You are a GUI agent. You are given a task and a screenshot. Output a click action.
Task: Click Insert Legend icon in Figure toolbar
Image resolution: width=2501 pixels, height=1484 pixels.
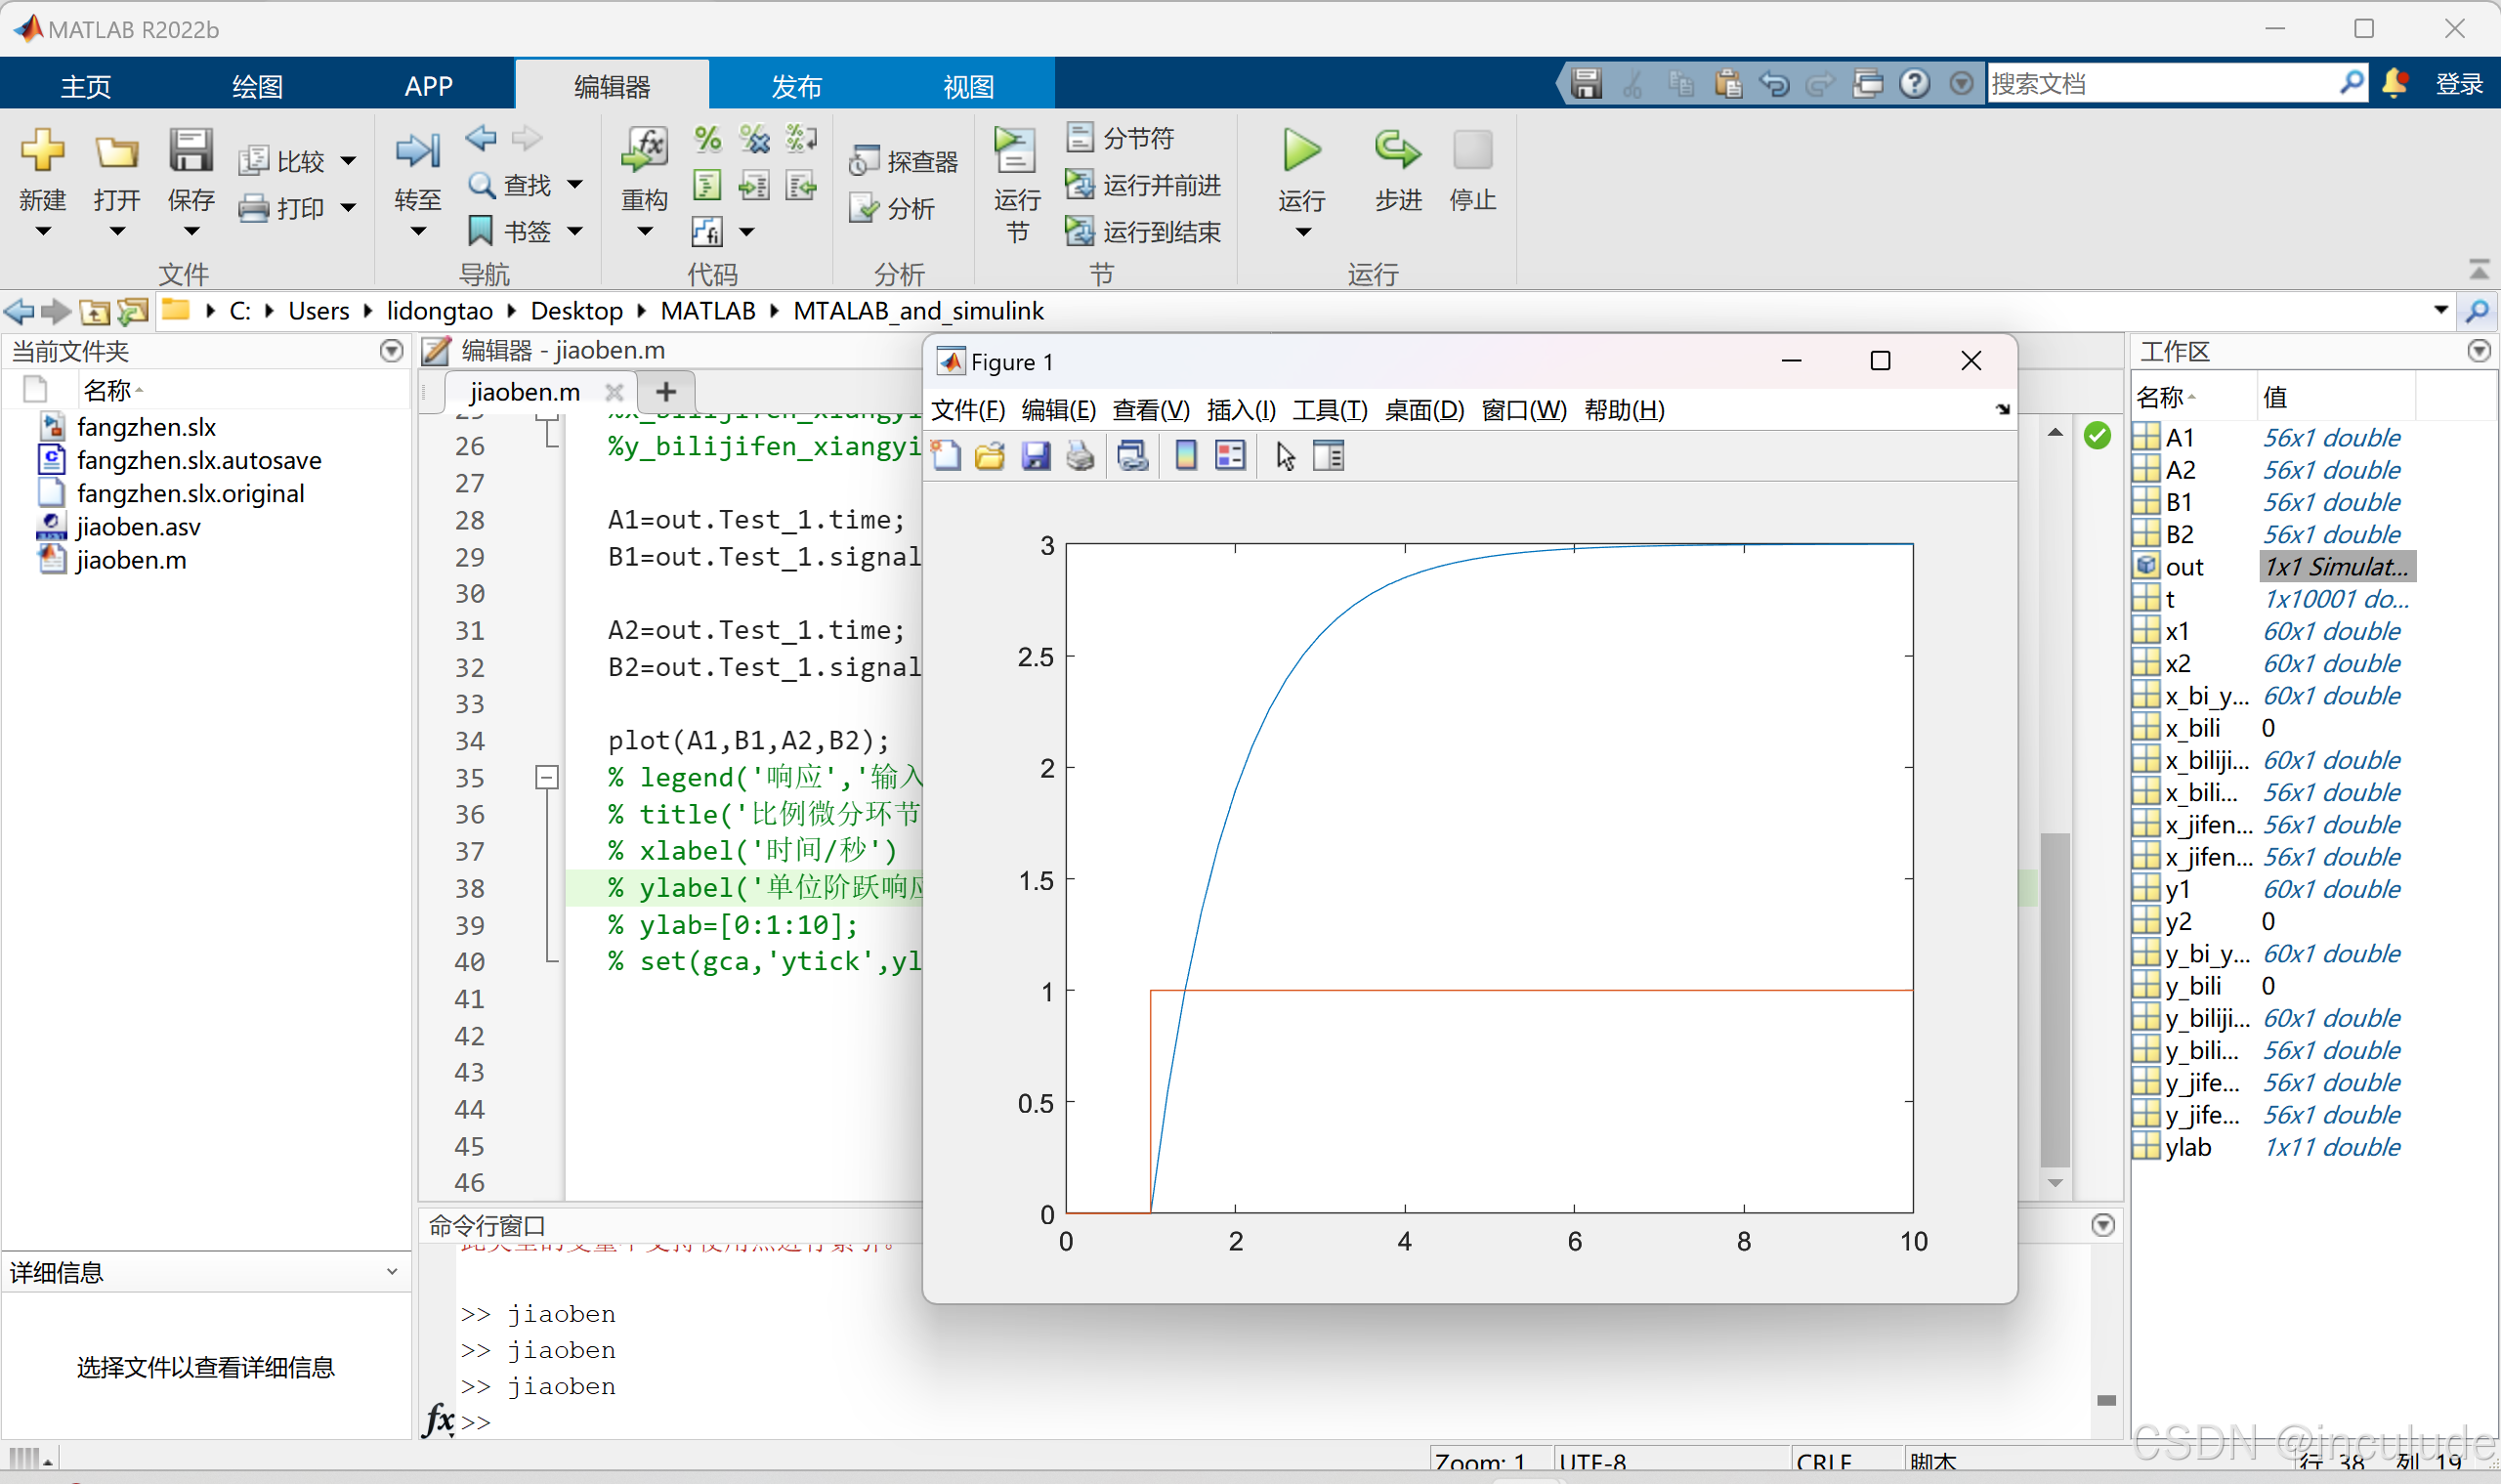[1230, 457]
